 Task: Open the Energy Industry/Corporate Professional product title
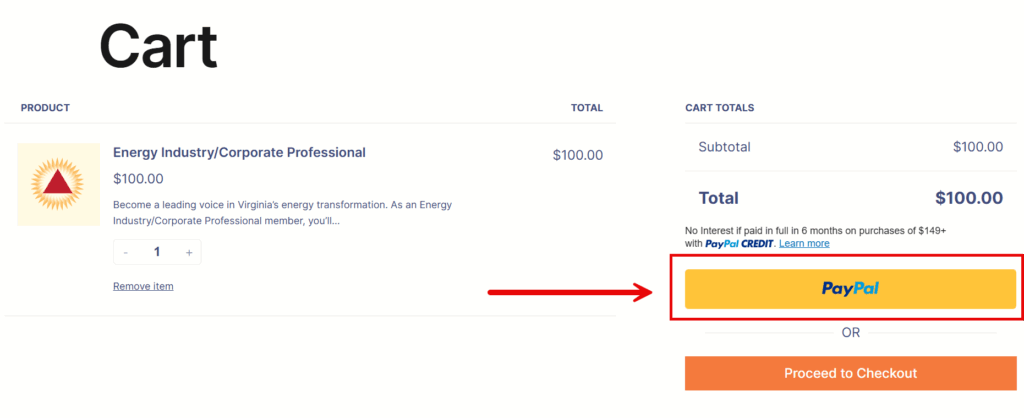pos(239,152)
